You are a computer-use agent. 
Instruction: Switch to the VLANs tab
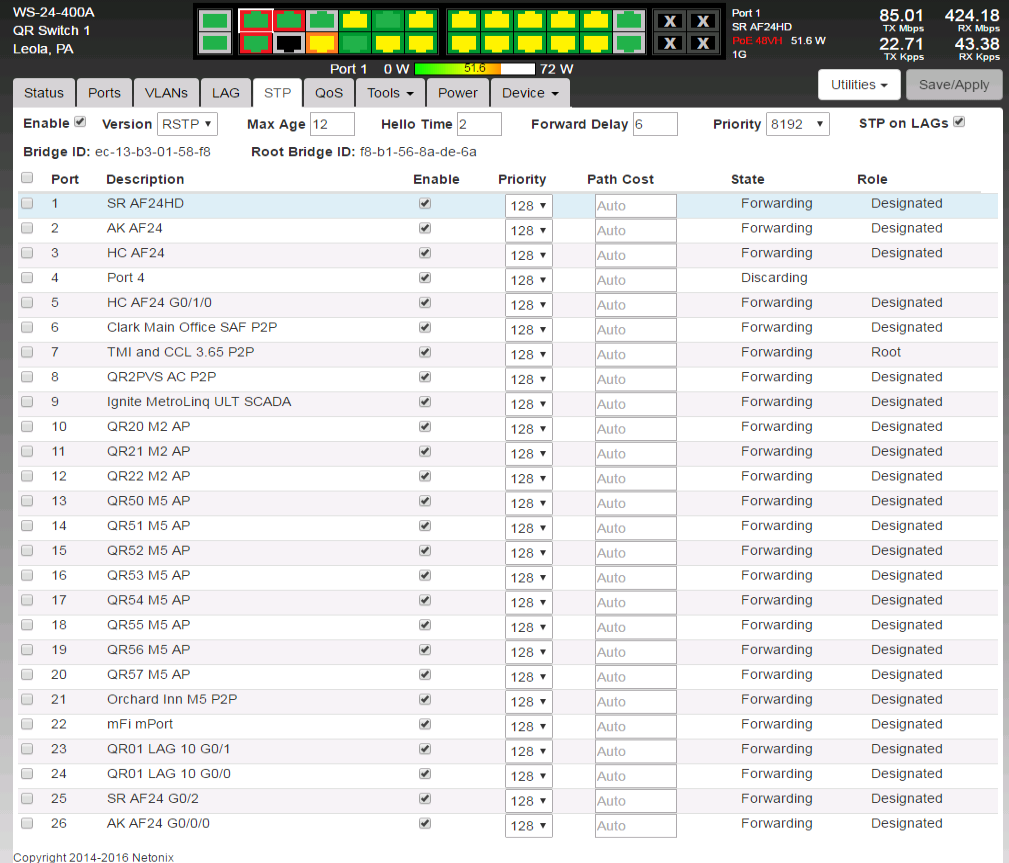tap(166, 93)
